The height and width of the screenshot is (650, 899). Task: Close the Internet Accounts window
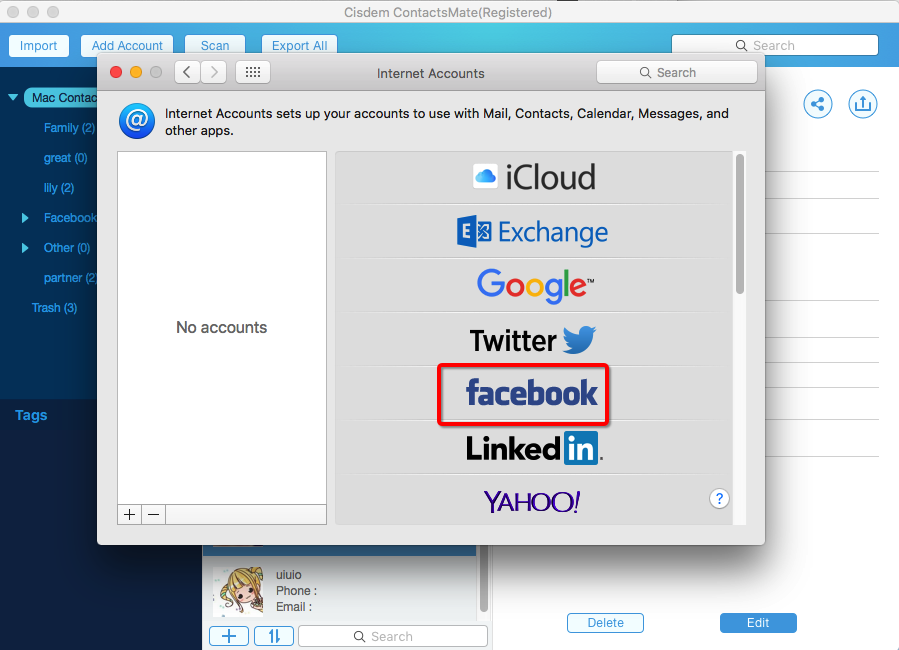click(x=116, y=72)
